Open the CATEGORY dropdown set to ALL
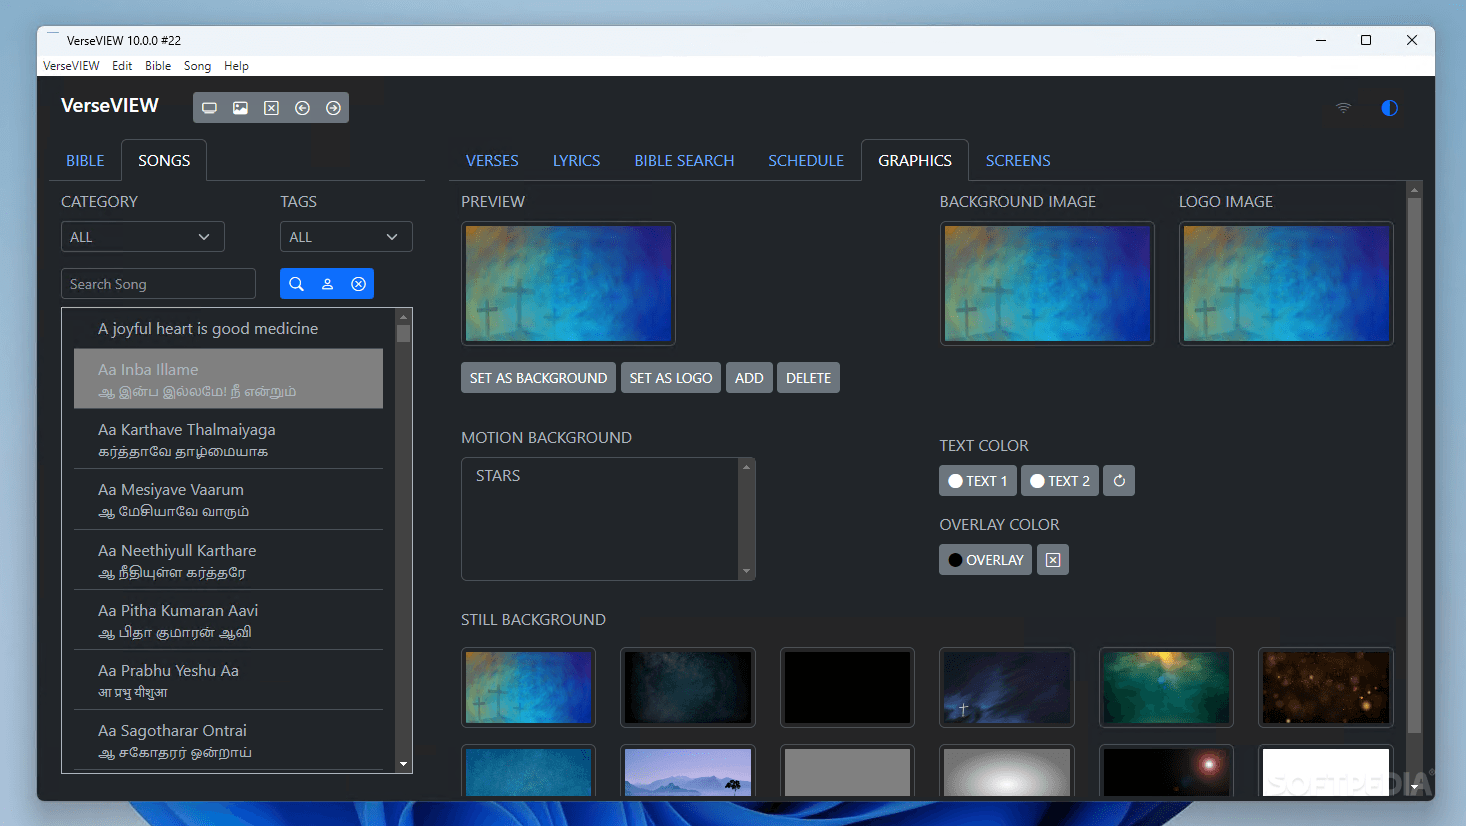The height and width of the screenshot is (826, 1466). coord(143,237)
